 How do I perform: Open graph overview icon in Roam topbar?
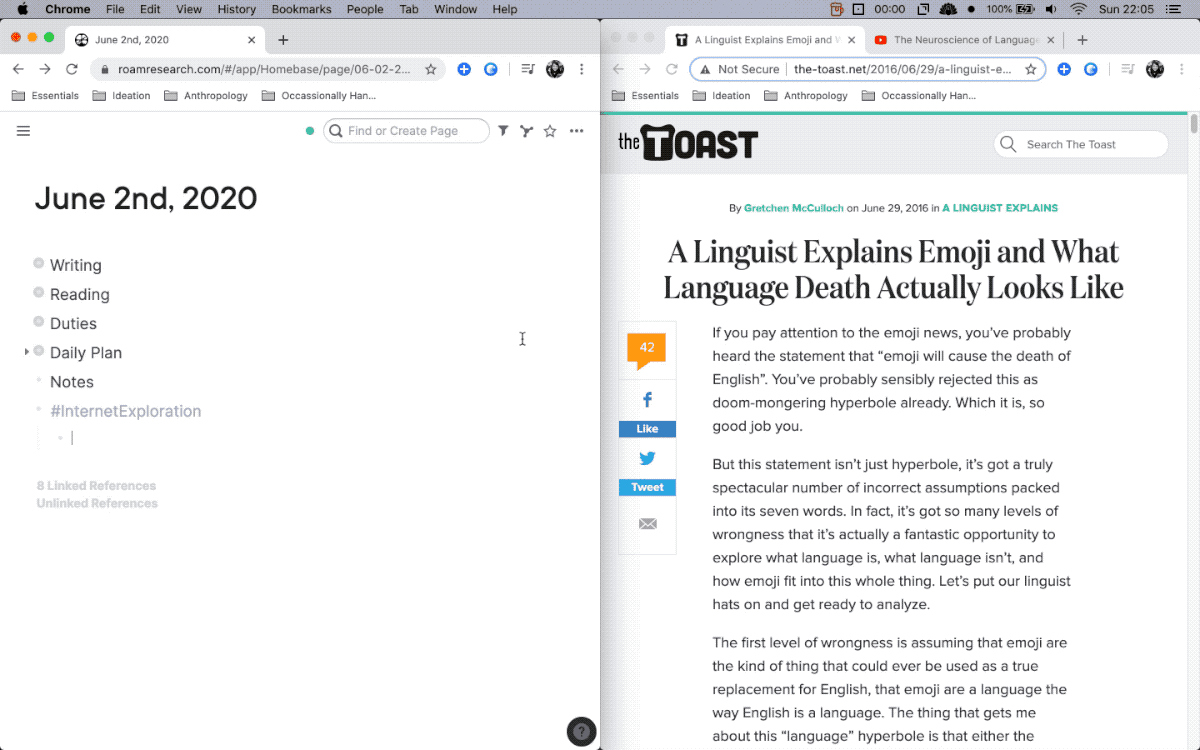[x=526, y=131]
